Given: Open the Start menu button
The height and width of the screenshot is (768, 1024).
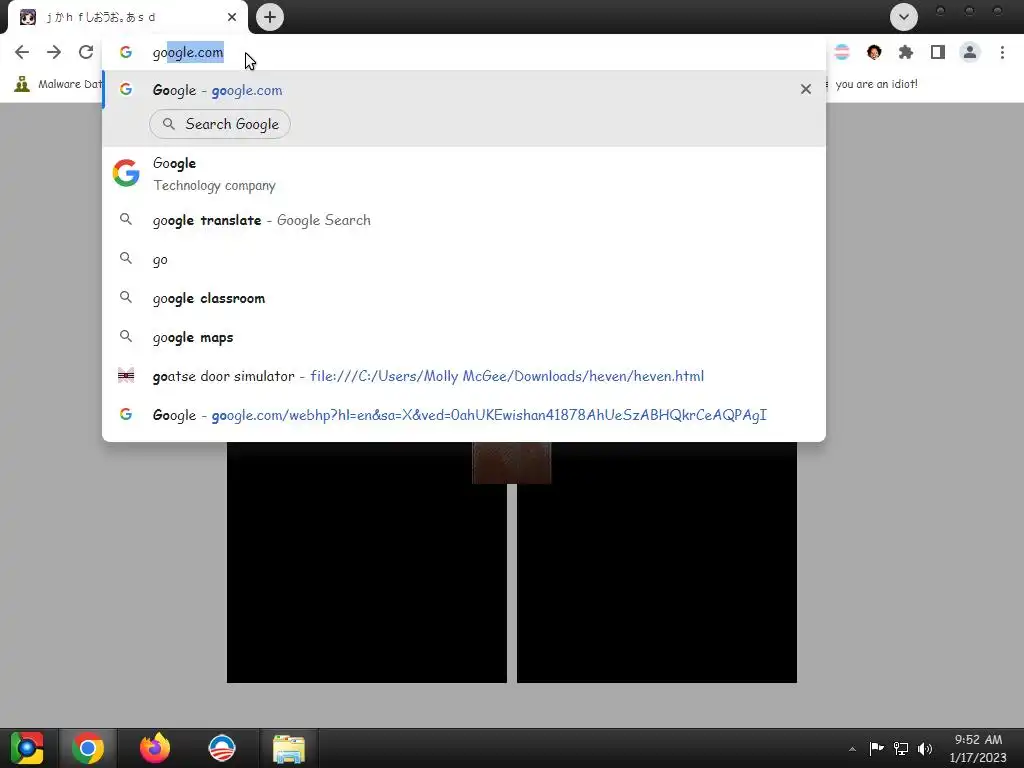Looking at the screenshot, I should [x=27, y=748].
